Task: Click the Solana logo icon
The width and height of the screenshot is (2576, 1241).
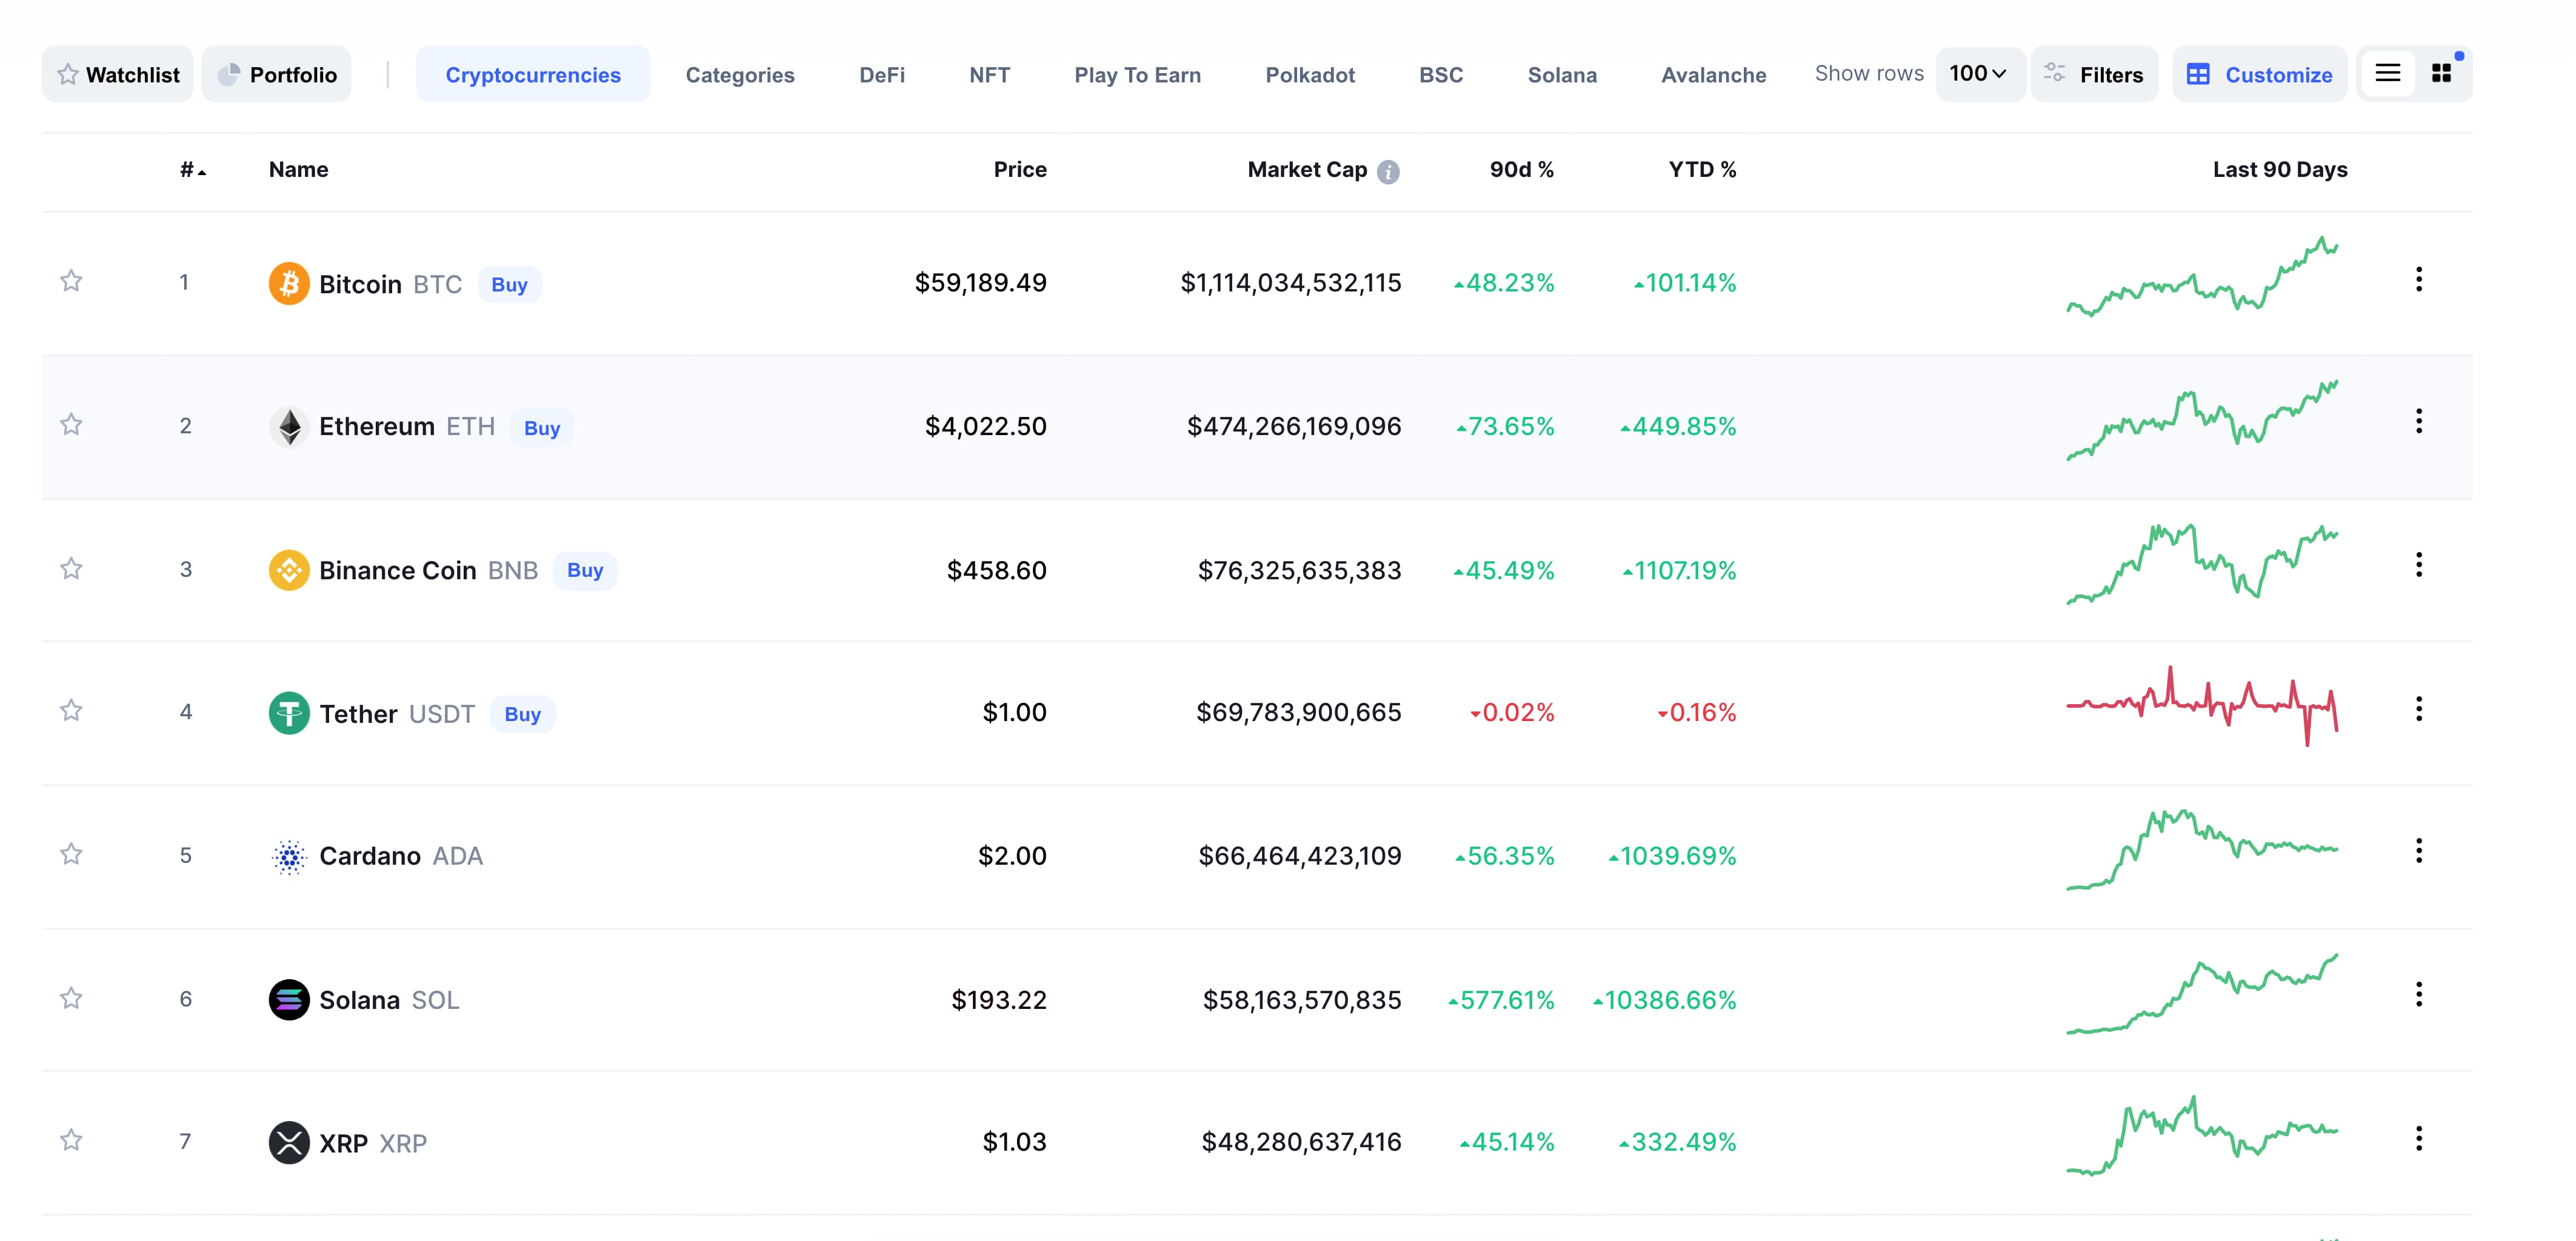Action: 289,999
